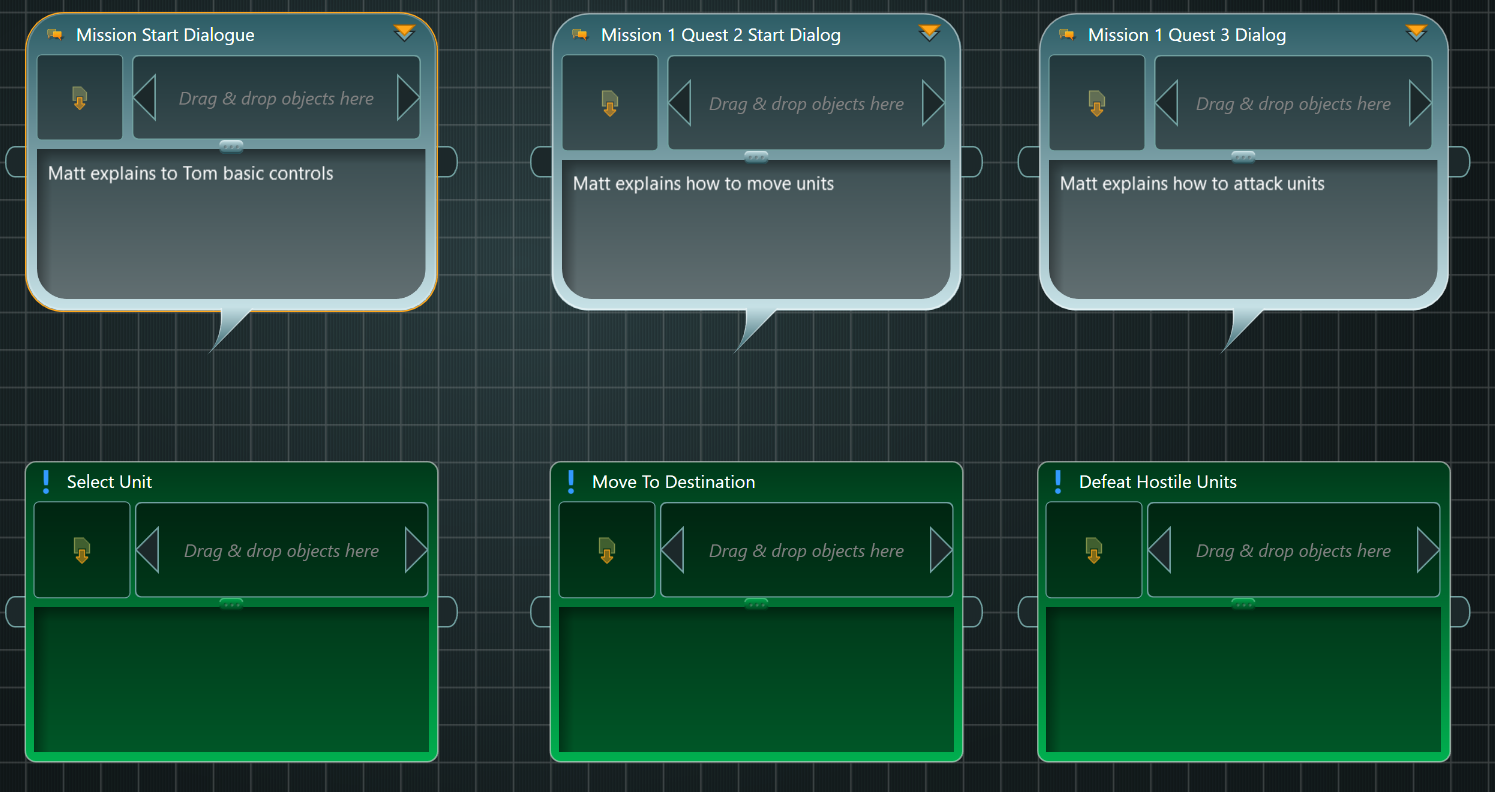The image size is (1495, 792).
Task: Click the right arrow in Mission 1 Quest 2 Start Dialog
Action: 933,103
